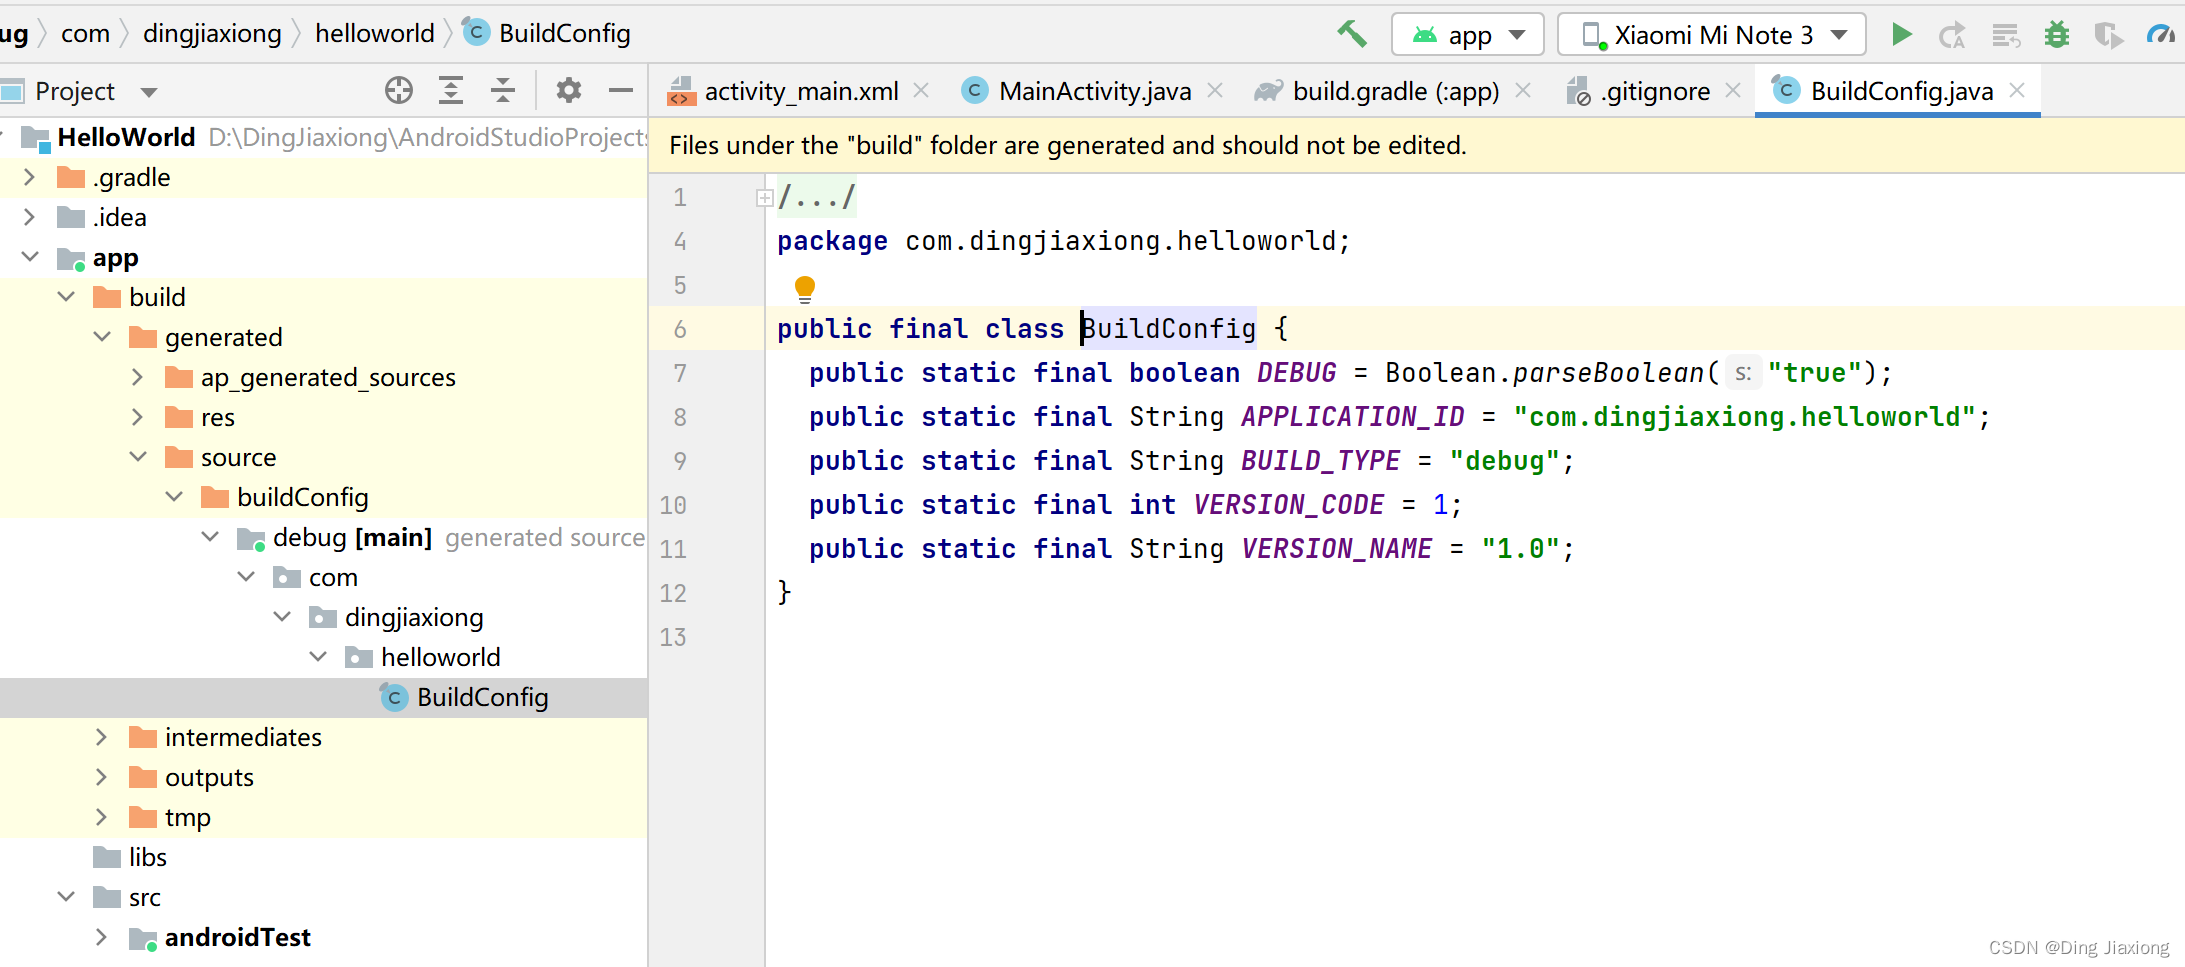
Task: Collapse the buildConfig folder
Action: [174, 497]
